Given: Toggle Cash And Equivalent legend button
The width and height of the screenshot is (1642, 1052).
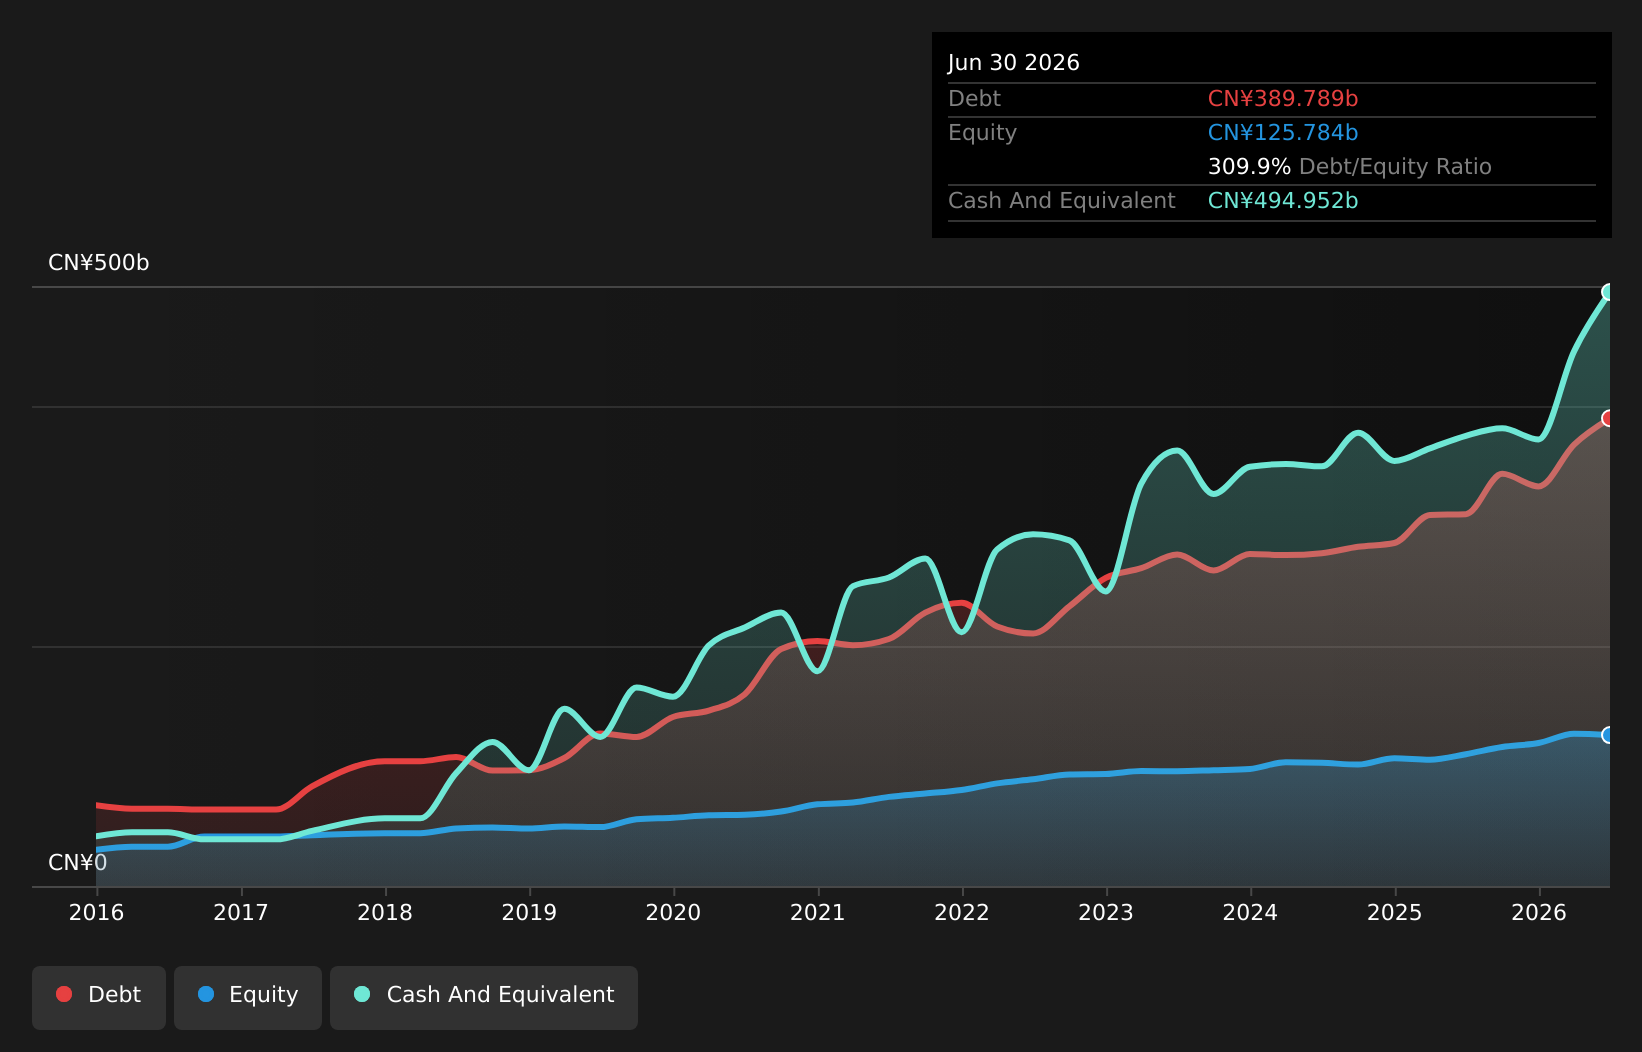Looking at the screenshot, I should click(x=484, y=997).
